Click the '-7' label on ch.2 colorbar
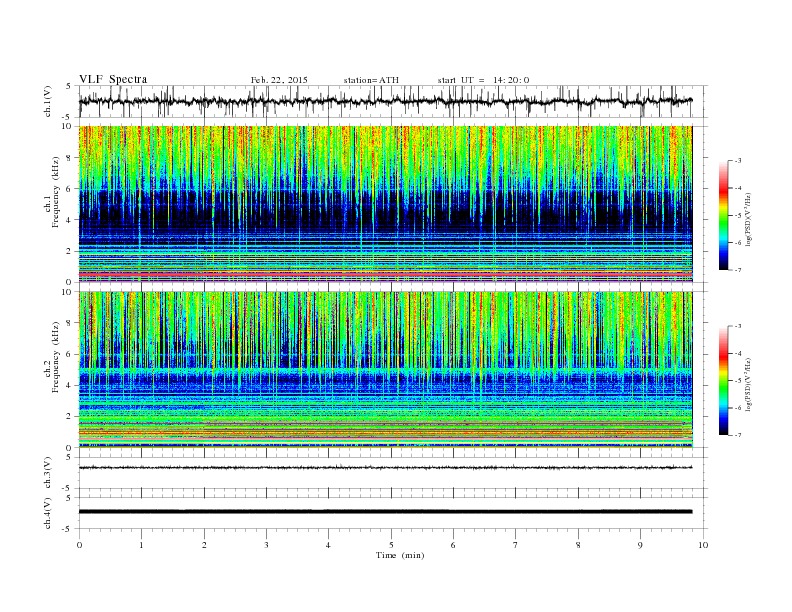This screenshot has height=612, width=792. click(x=737, y=435)
